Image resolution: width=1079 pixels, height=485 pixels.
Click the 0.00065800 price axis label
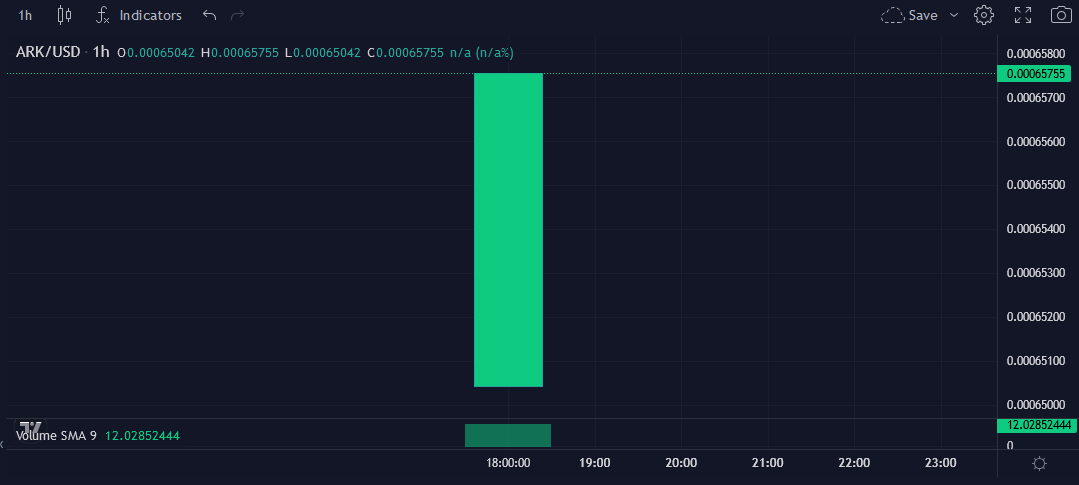1036,54
